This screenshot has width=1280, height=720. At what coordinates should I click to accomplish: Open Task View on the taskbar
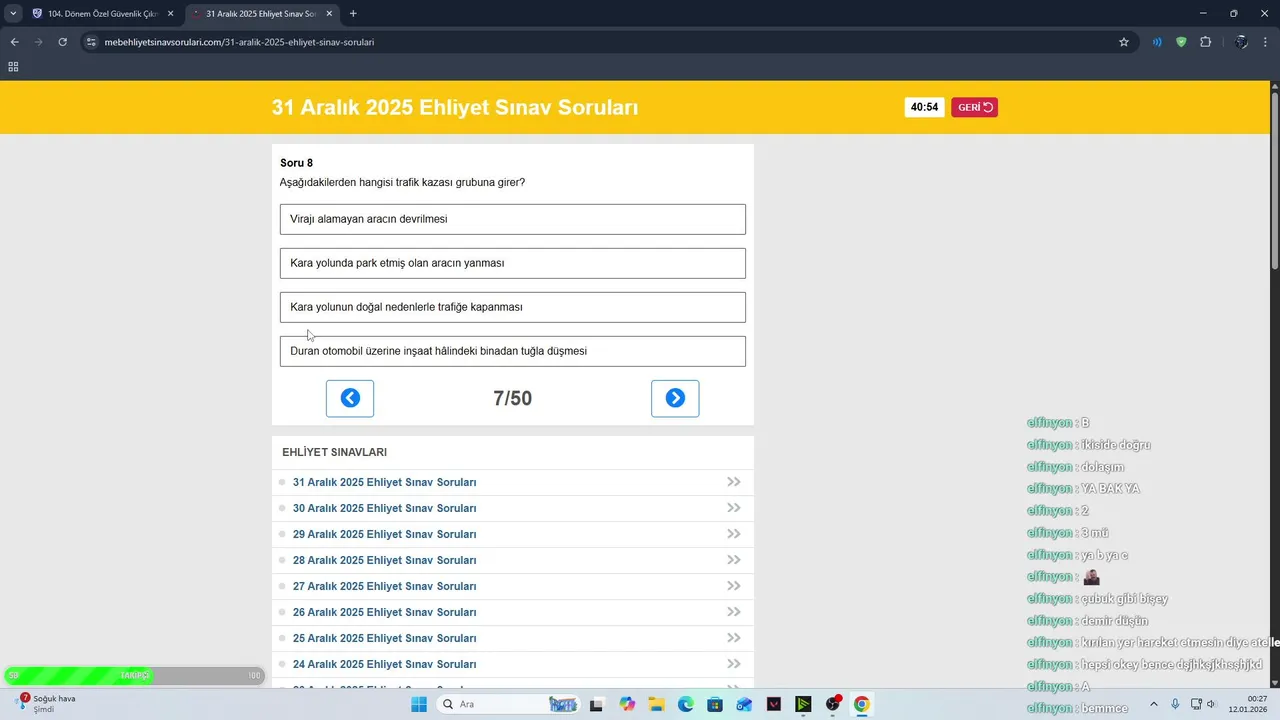[x=597, y=704]
